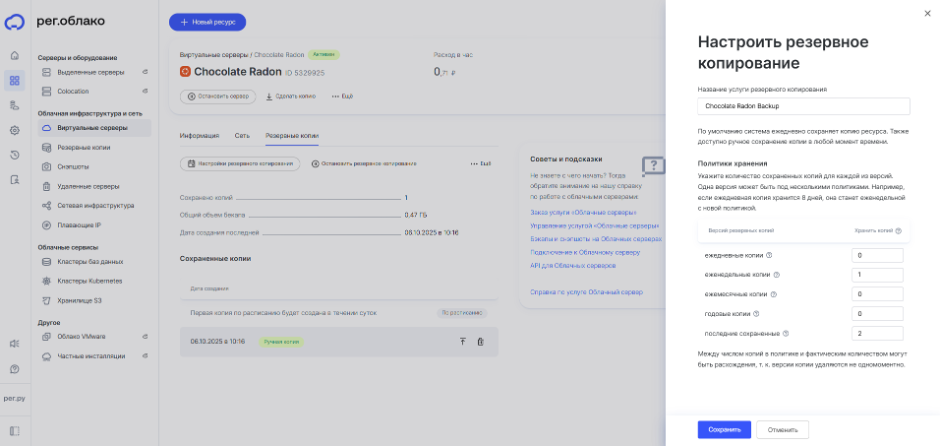Open the 'Сеть' tab
Viewport: 941px width, 447px height.
(242, 134)
